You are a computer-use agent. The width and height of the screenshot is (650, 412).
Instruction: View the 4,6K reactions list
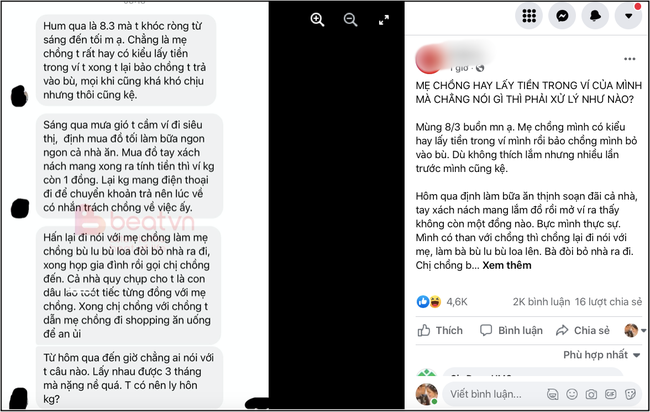coord(442,302)
